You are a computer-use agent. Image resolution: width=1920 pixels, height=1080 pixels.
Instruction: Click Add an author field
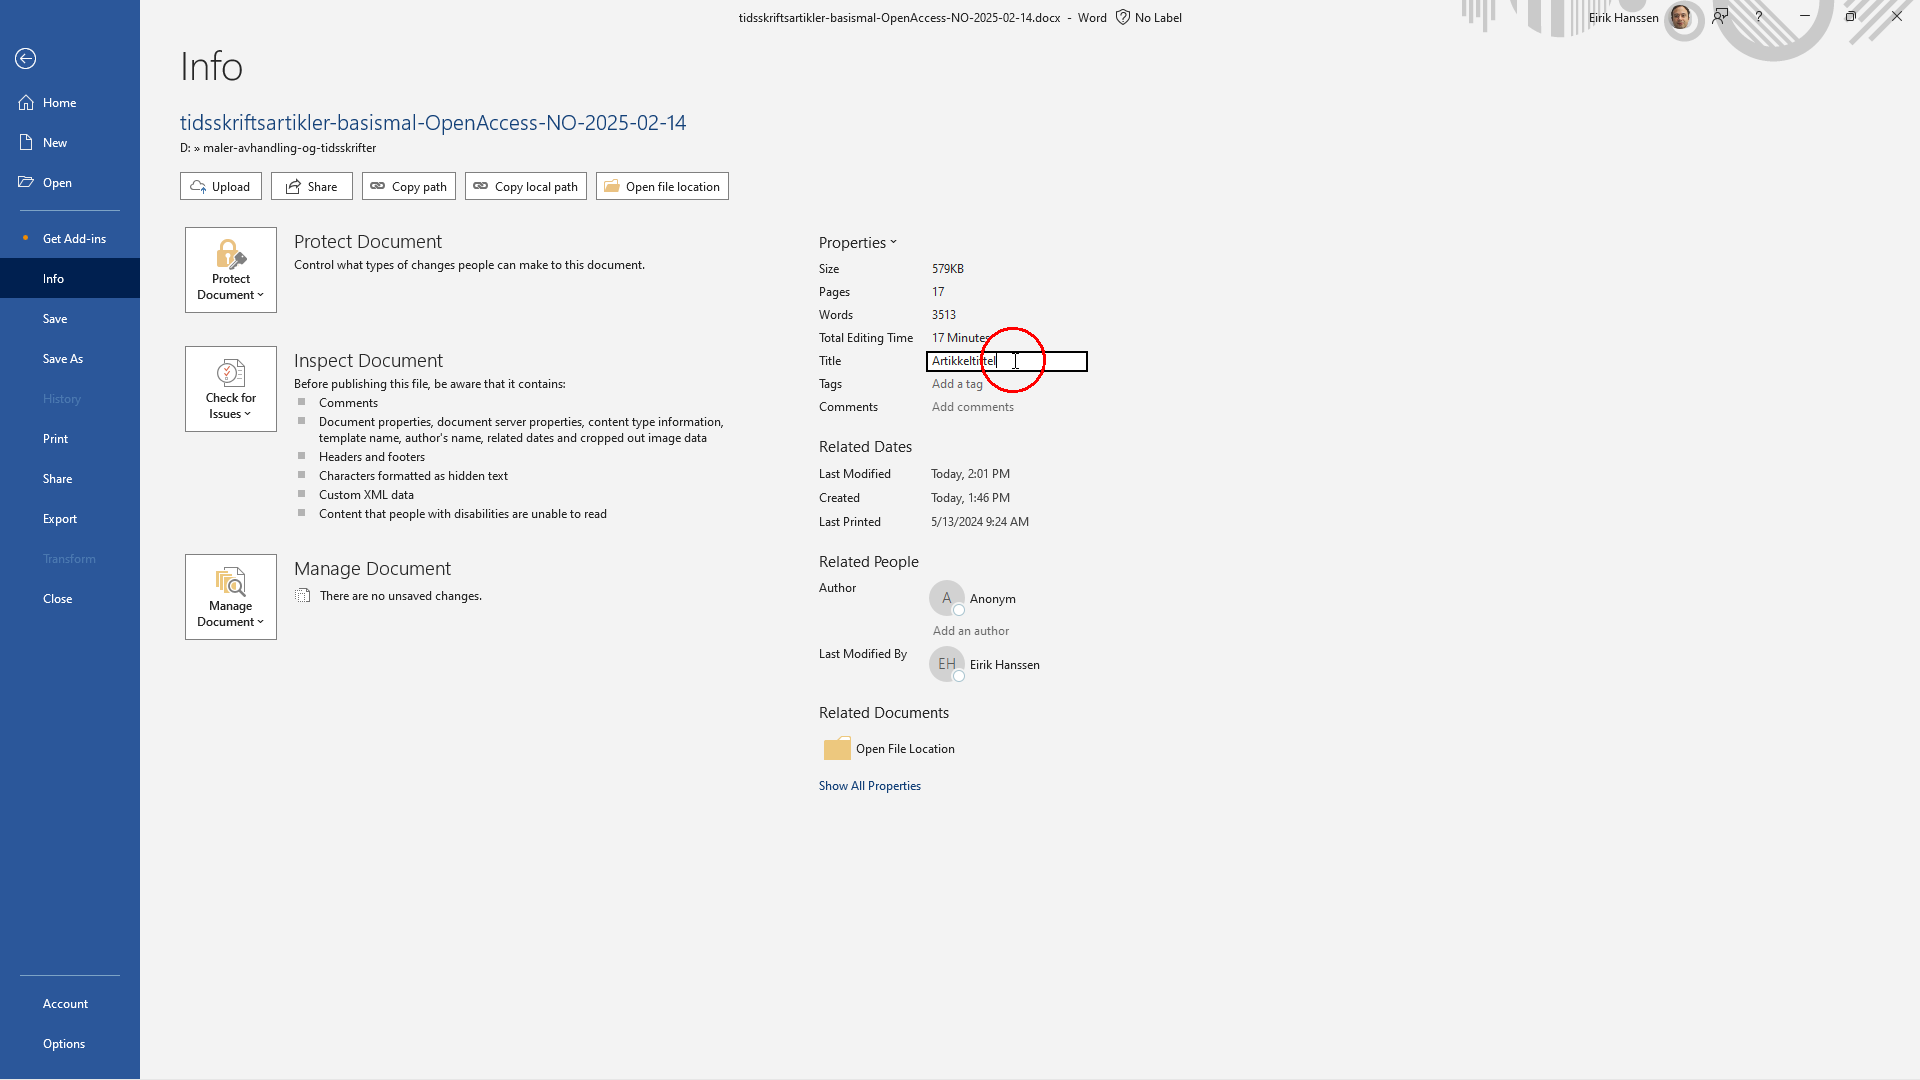pyautogui.click(x=970, y=631)
